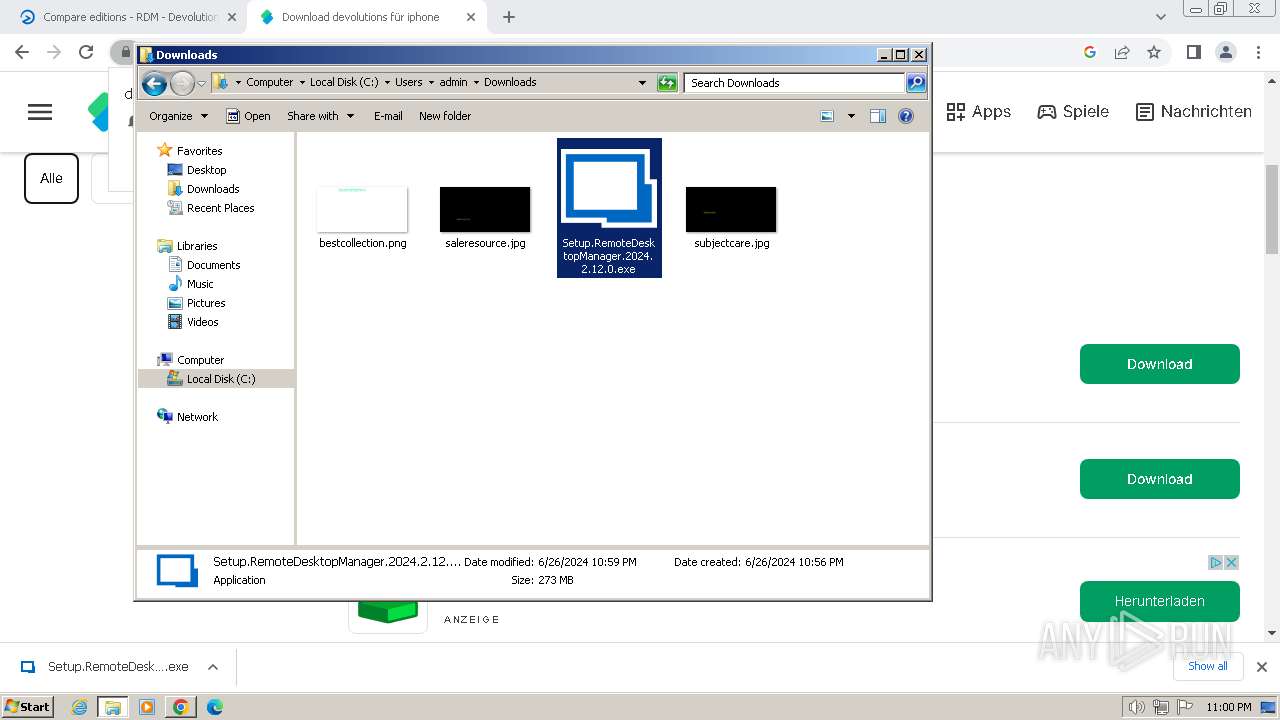Click the share page icon in Chrome
Viewport: 1280px width, 720px height.
[1122, 52]
